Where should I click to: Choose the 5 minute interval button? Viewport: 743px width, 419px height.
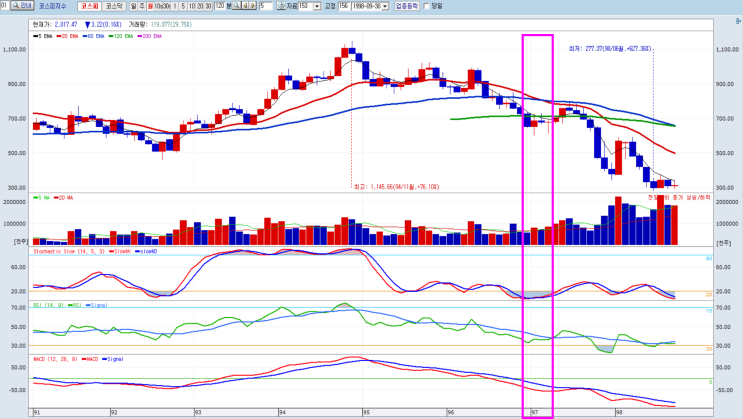[x=183, y=6]
